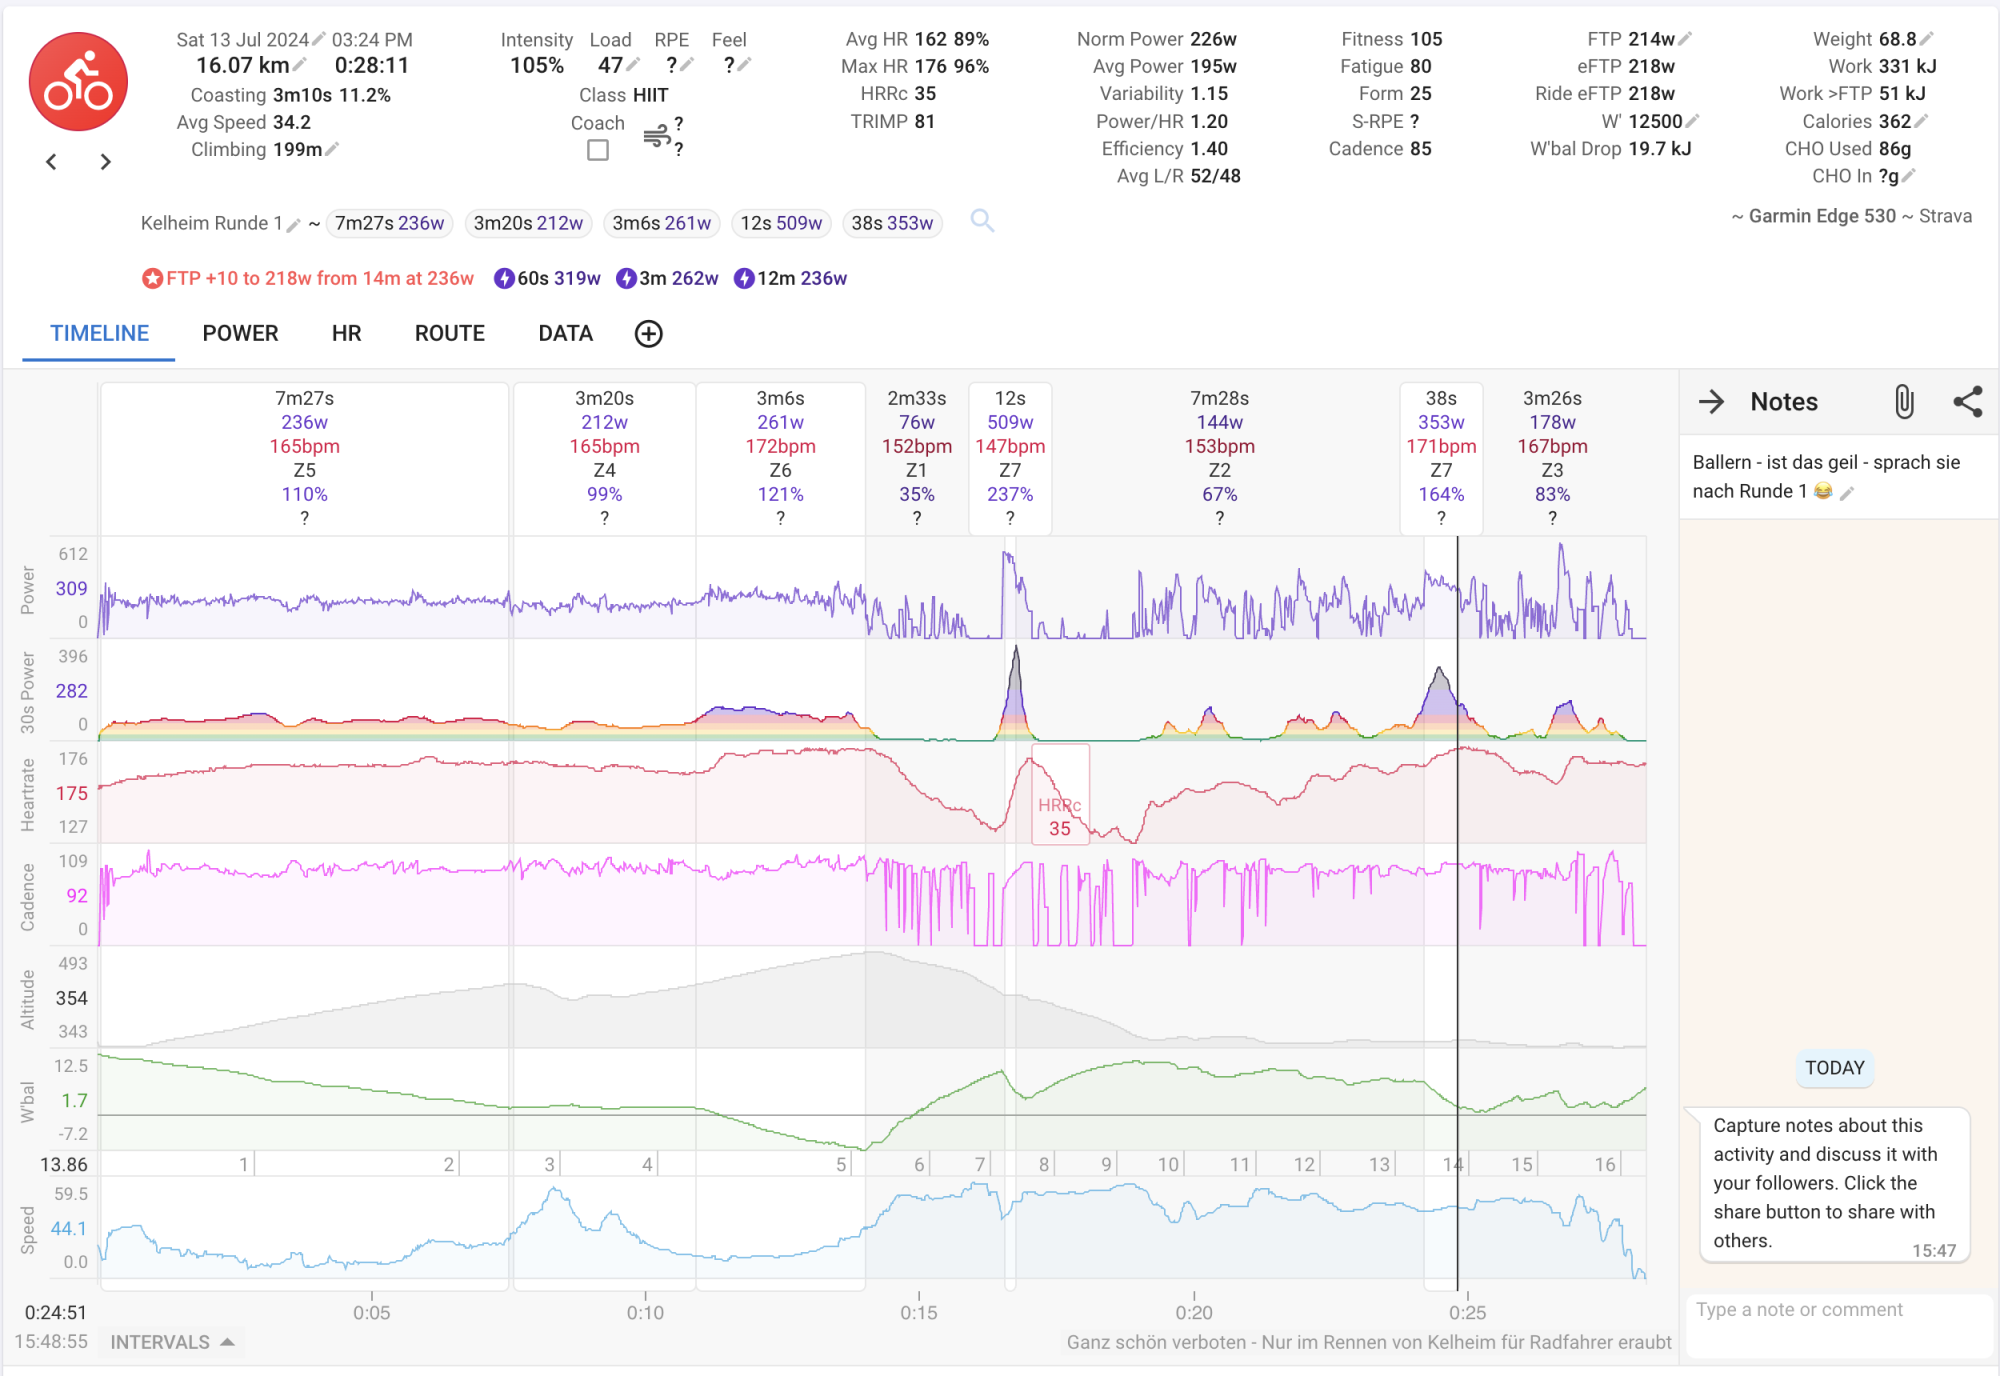
Task: Go to next activity with right chevron
Action: point(105,162)
